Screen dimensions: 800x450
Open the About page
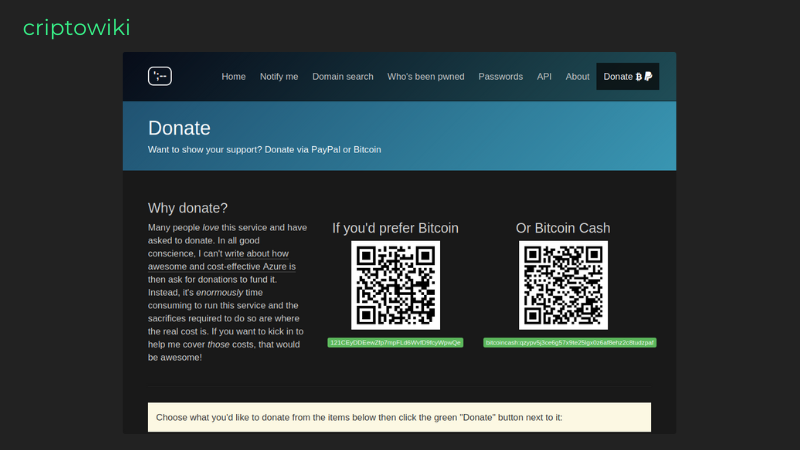point(577,77)
